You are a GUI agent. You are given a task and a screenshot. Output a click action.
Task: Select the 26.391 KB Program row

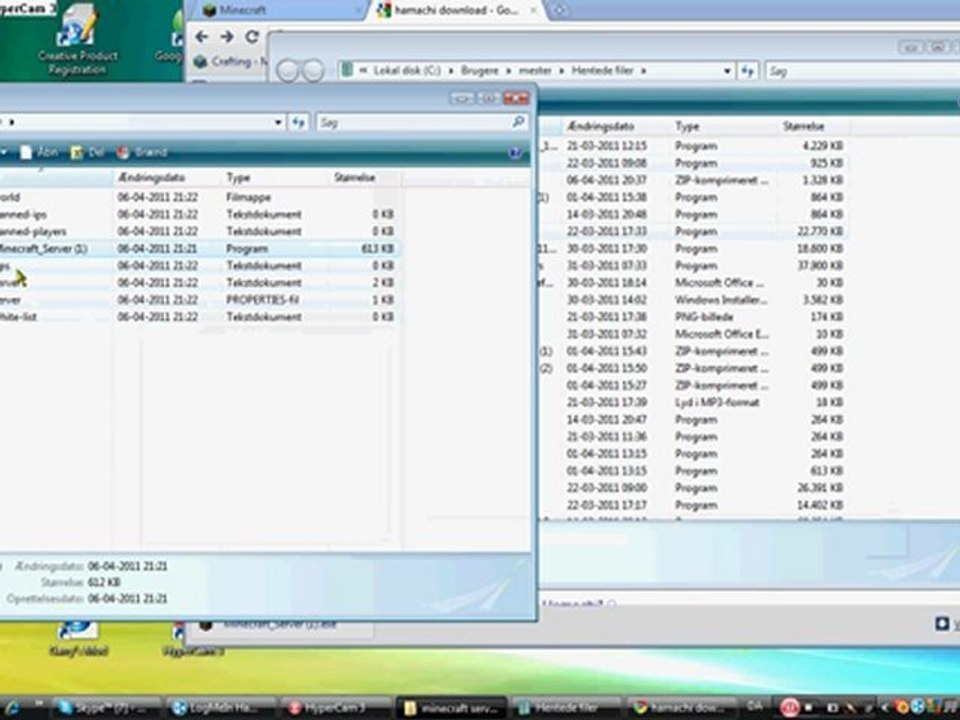click(x=692, y=488)
